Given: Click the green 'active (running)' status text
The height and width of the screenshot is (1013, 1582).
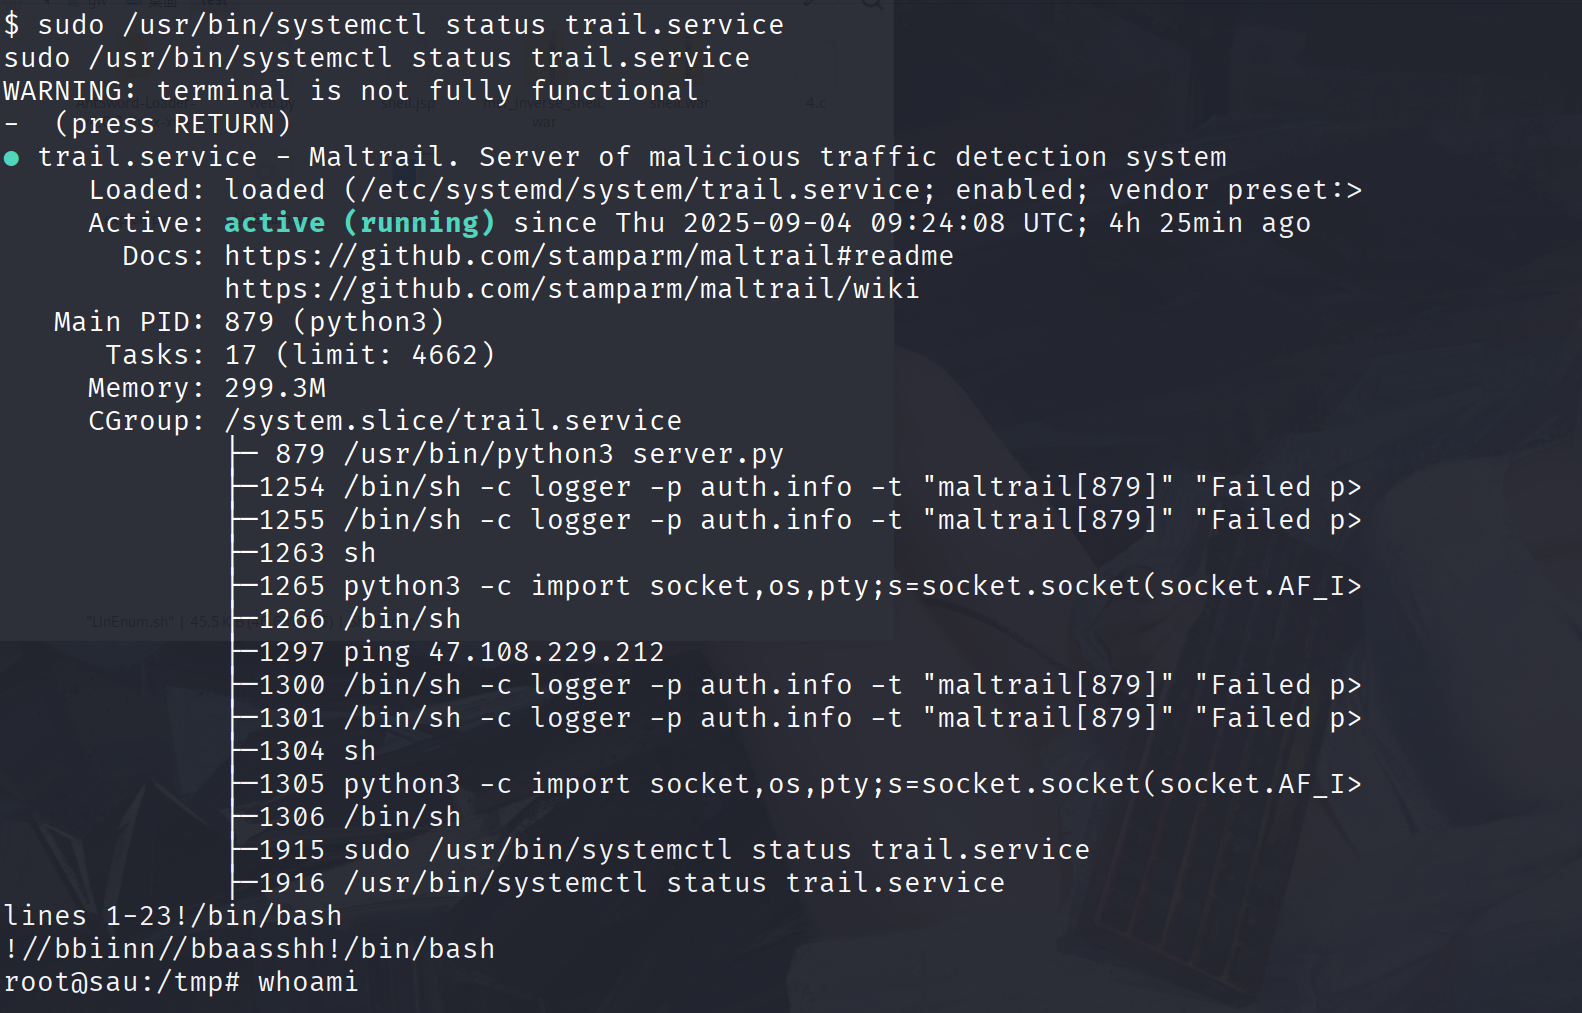Looking at the screenshot, I should 359,223.
